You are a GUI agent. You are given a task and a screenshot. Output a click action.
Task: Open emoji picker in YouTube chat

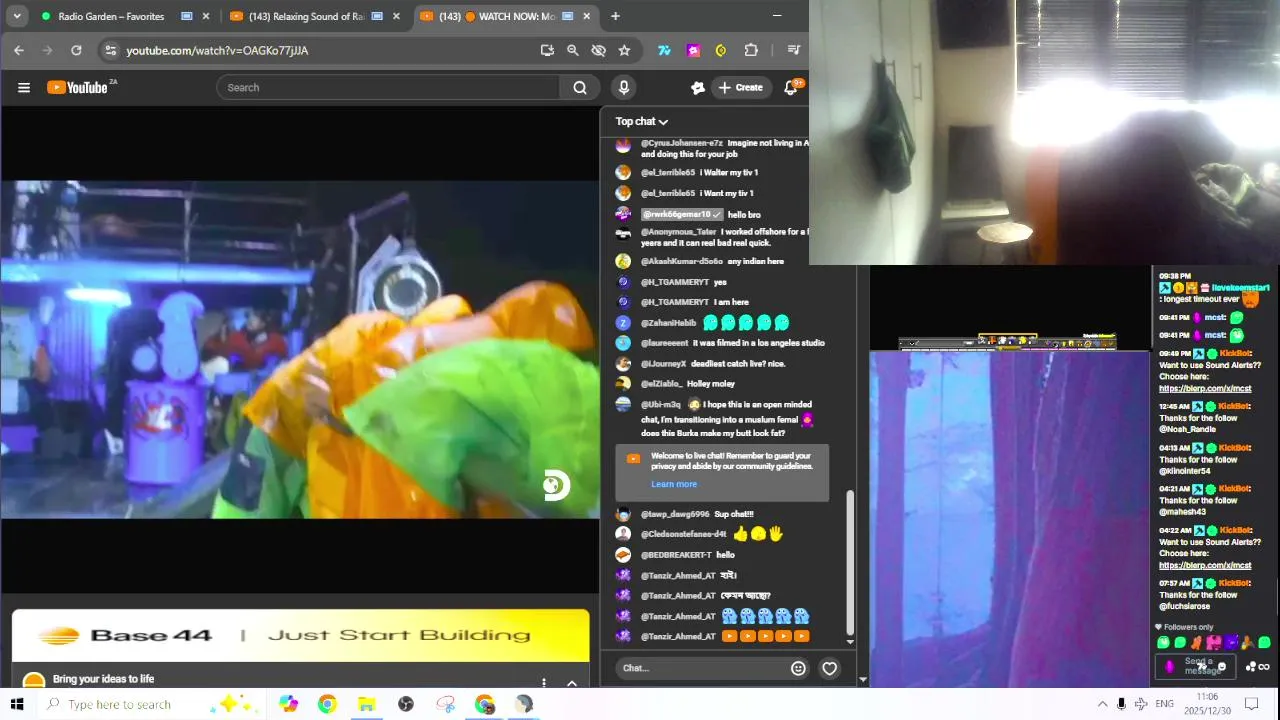tap(798, 668)
